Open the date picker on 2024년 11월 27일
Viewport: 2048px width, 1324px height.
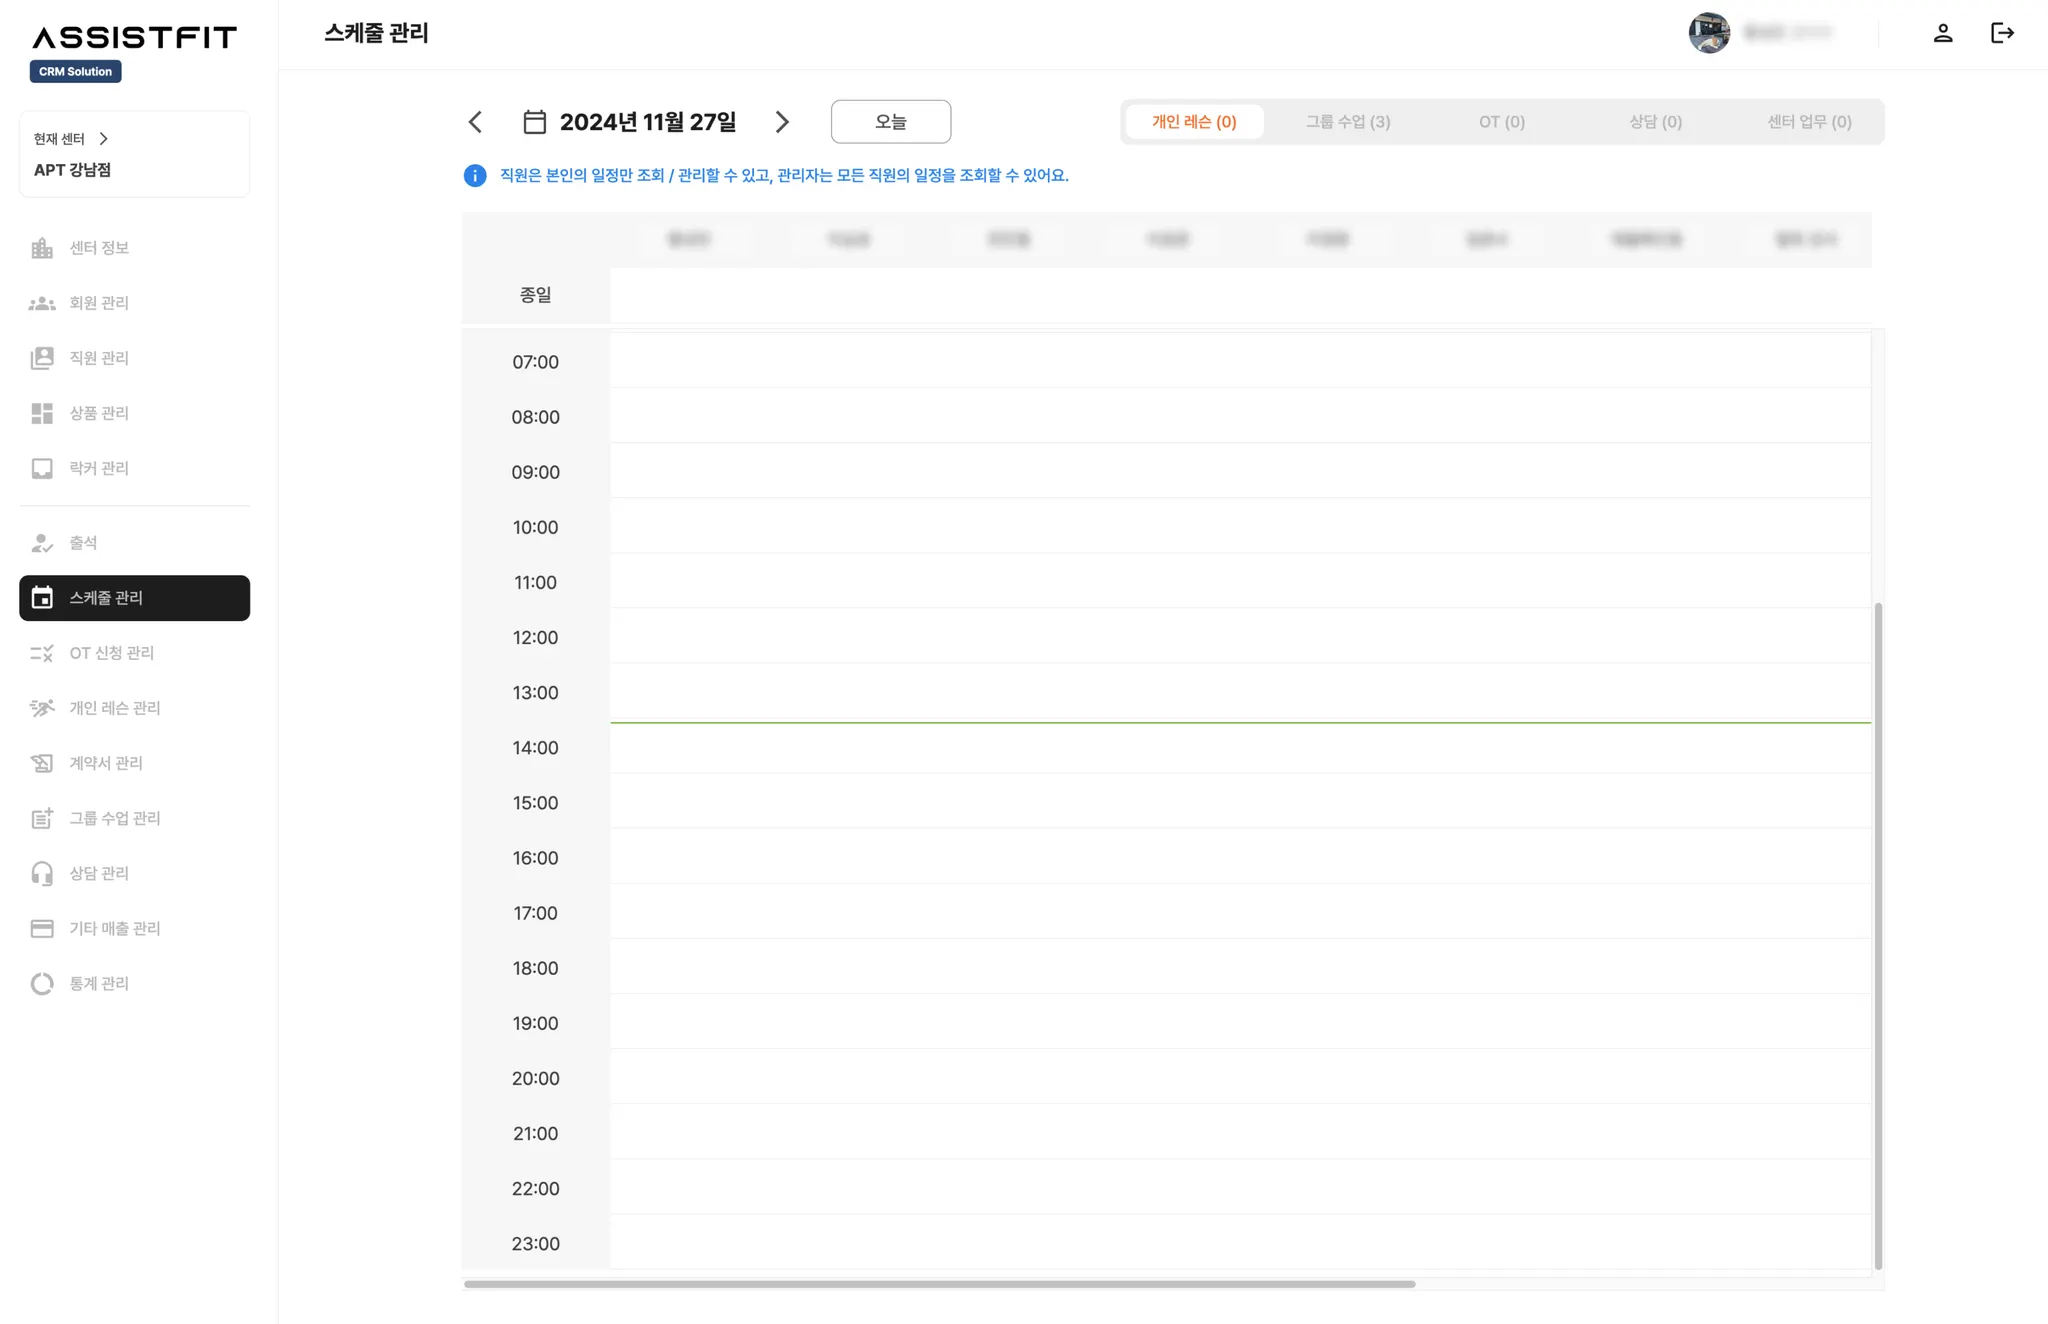tap(647, 122)
